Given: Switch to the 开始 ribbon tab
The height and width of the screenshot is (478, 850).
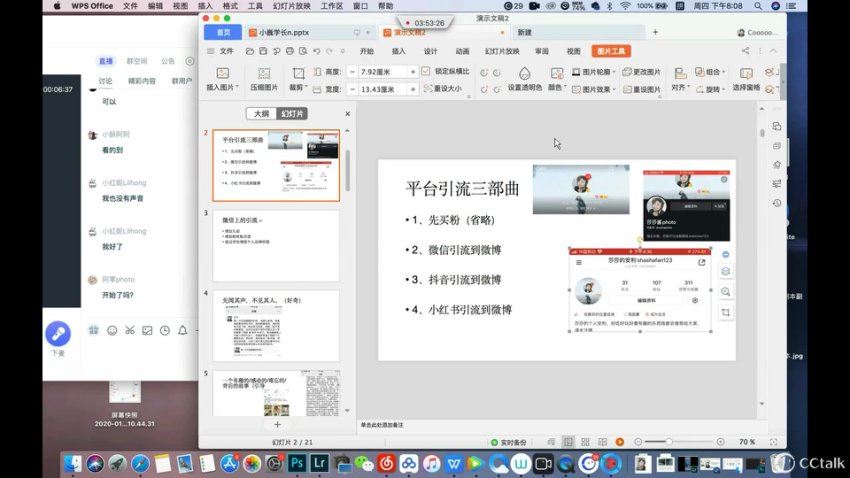Looking at the screenshot, I should pos(366,51).
